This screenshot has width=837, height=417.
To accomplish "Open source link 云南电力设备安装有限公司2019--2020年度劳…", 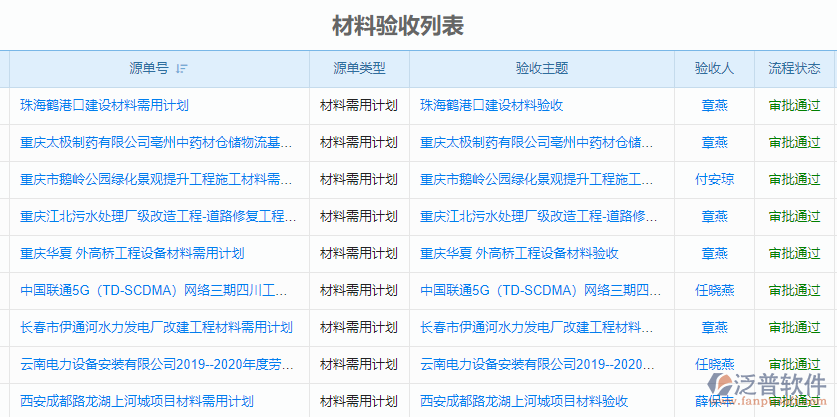I will (x=157, y=364).
